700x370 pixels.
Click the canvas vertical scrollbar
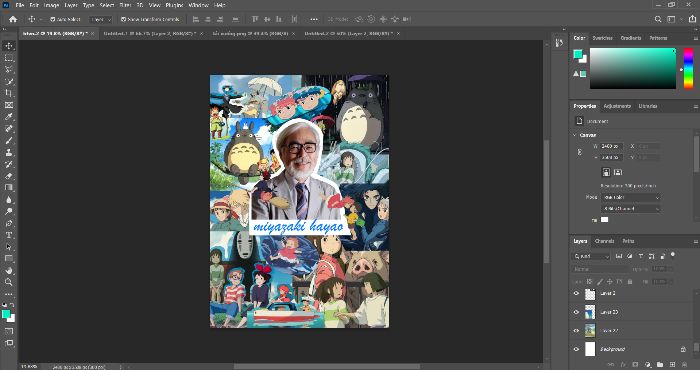[x=546, y=201]
